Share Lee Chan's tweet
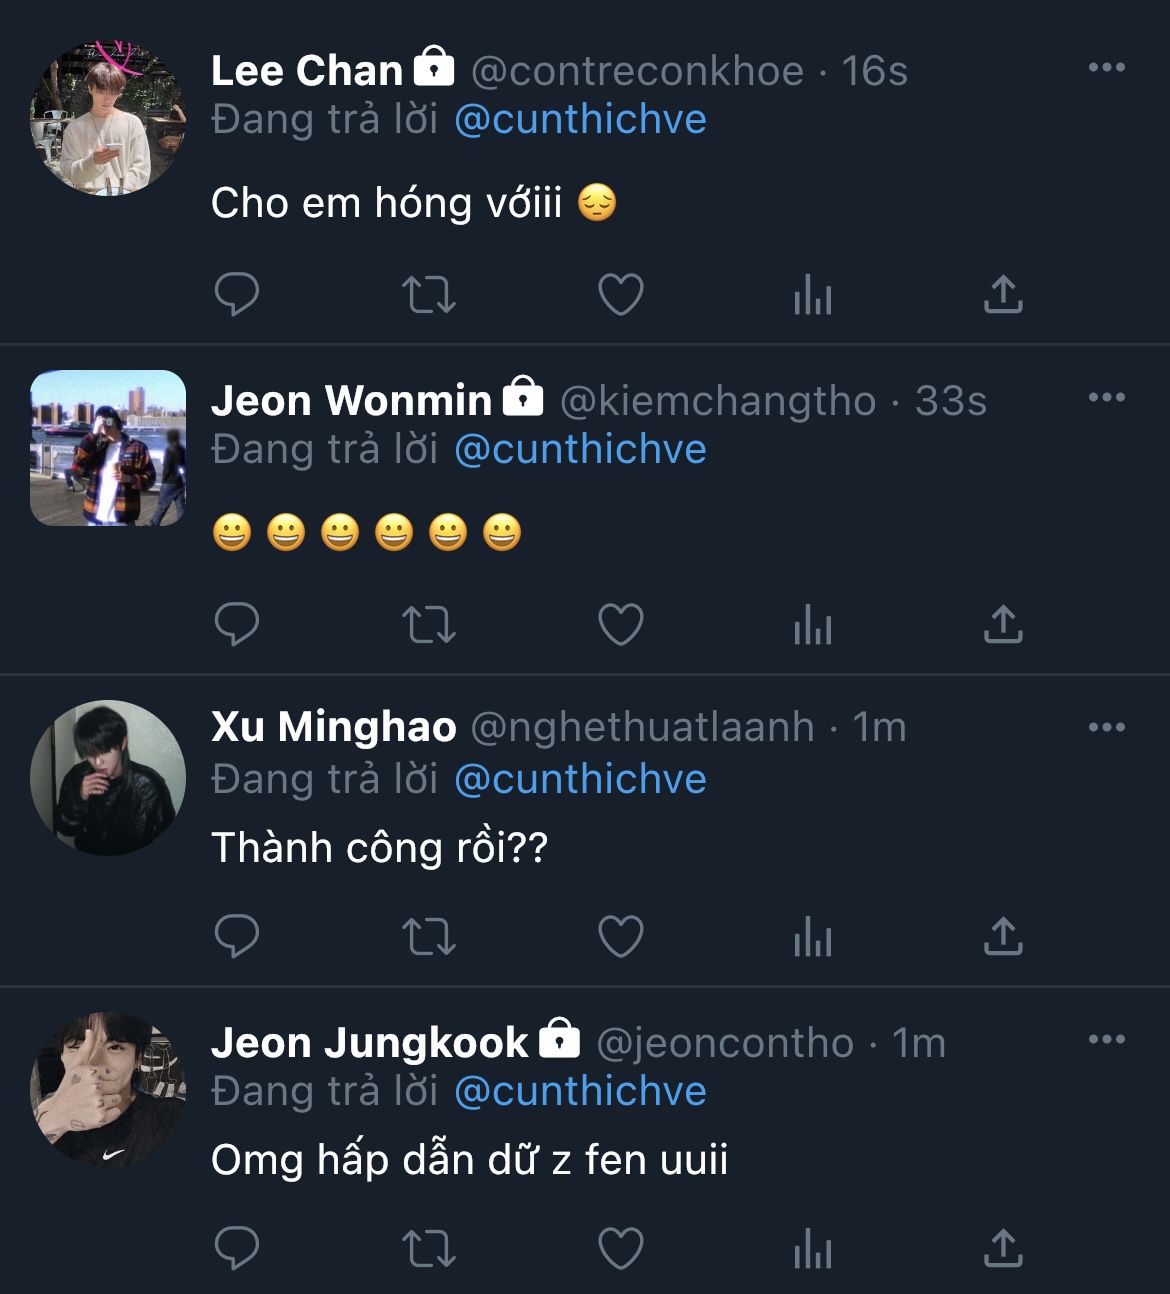Screen dimensions: 1170x1294 coord(1003,295)
